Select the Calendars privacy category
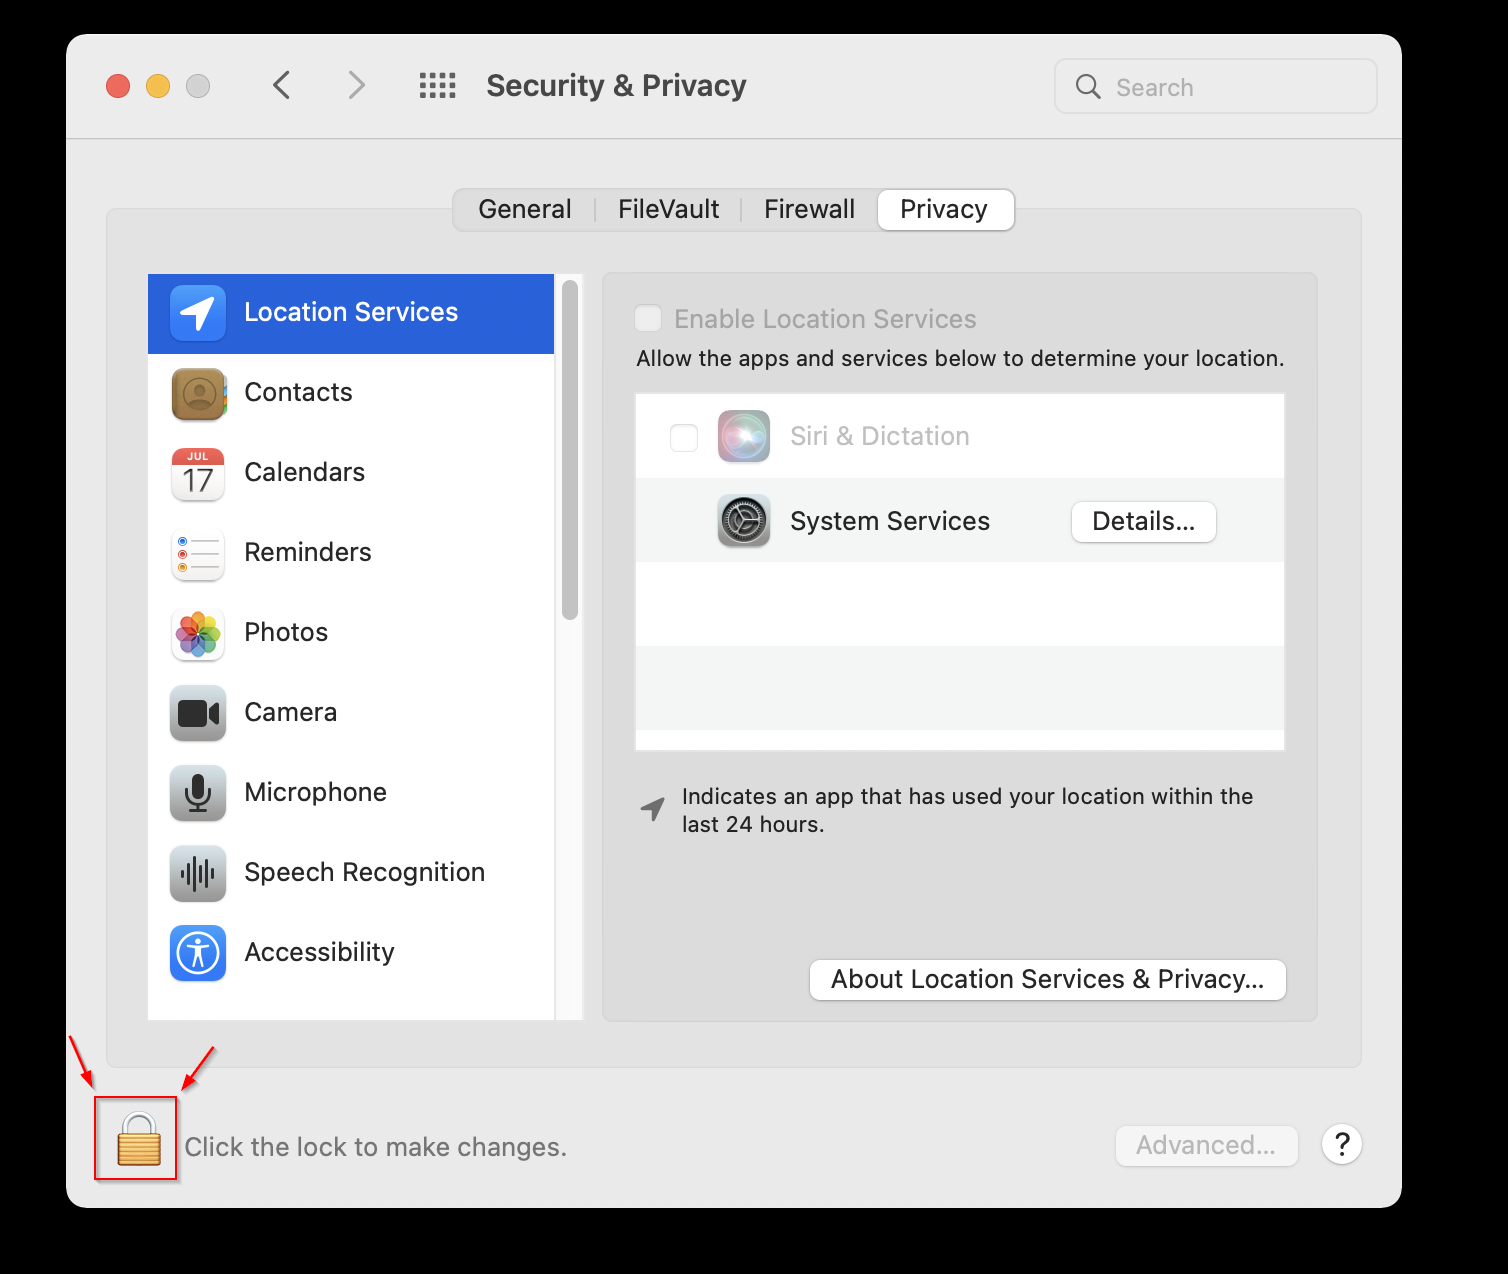The image size is (1508, 1274). (x=304, y=473)
